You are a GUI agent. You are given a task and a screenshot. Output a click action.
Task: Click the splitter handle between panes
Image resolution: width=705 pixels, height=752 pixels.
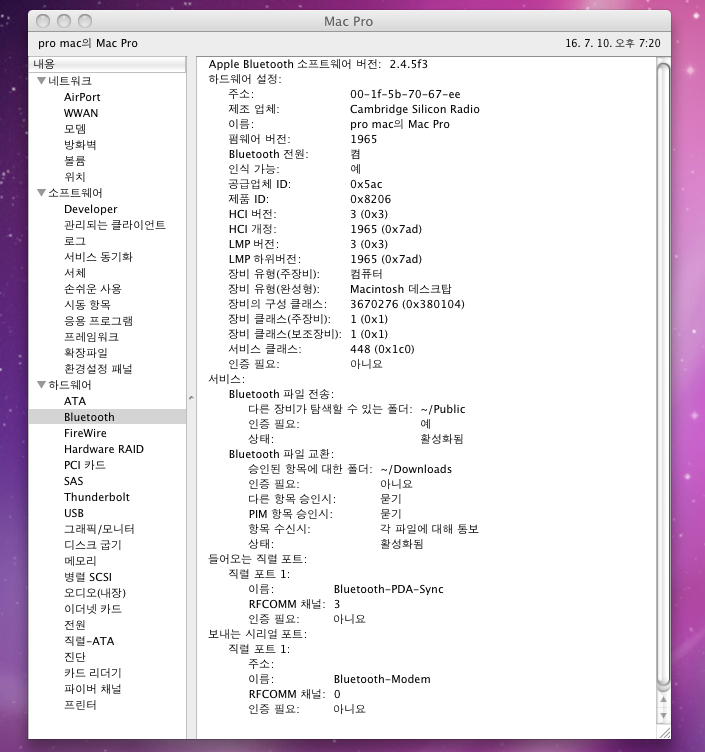tap(190, 398)
